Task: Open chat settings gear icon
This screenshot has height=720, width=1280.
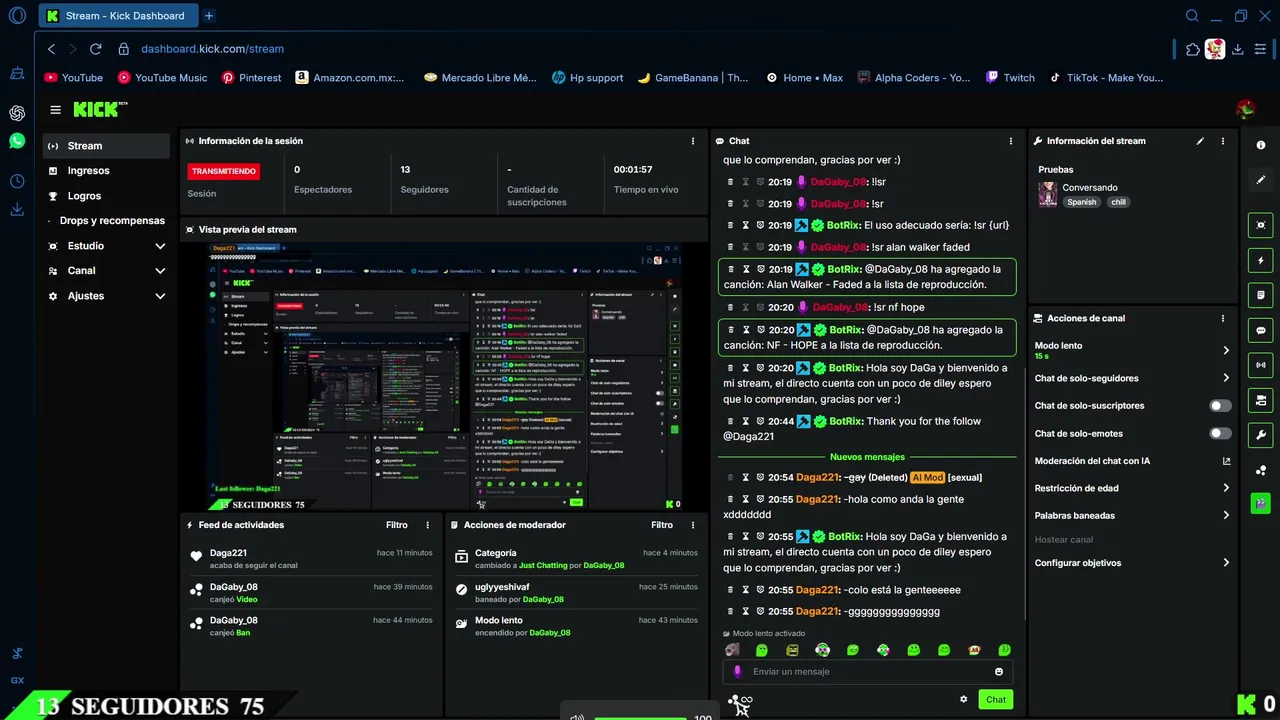Action: pos(964,699)
